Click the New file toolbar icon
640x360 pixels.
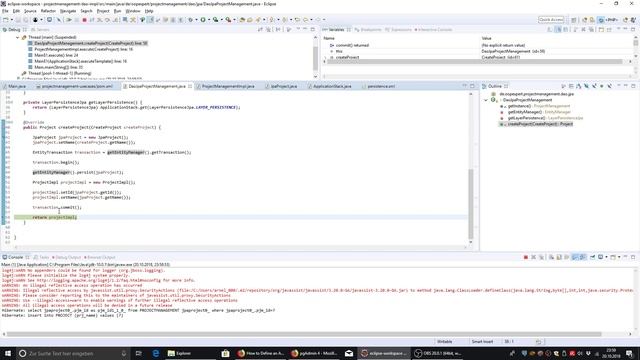6,20
